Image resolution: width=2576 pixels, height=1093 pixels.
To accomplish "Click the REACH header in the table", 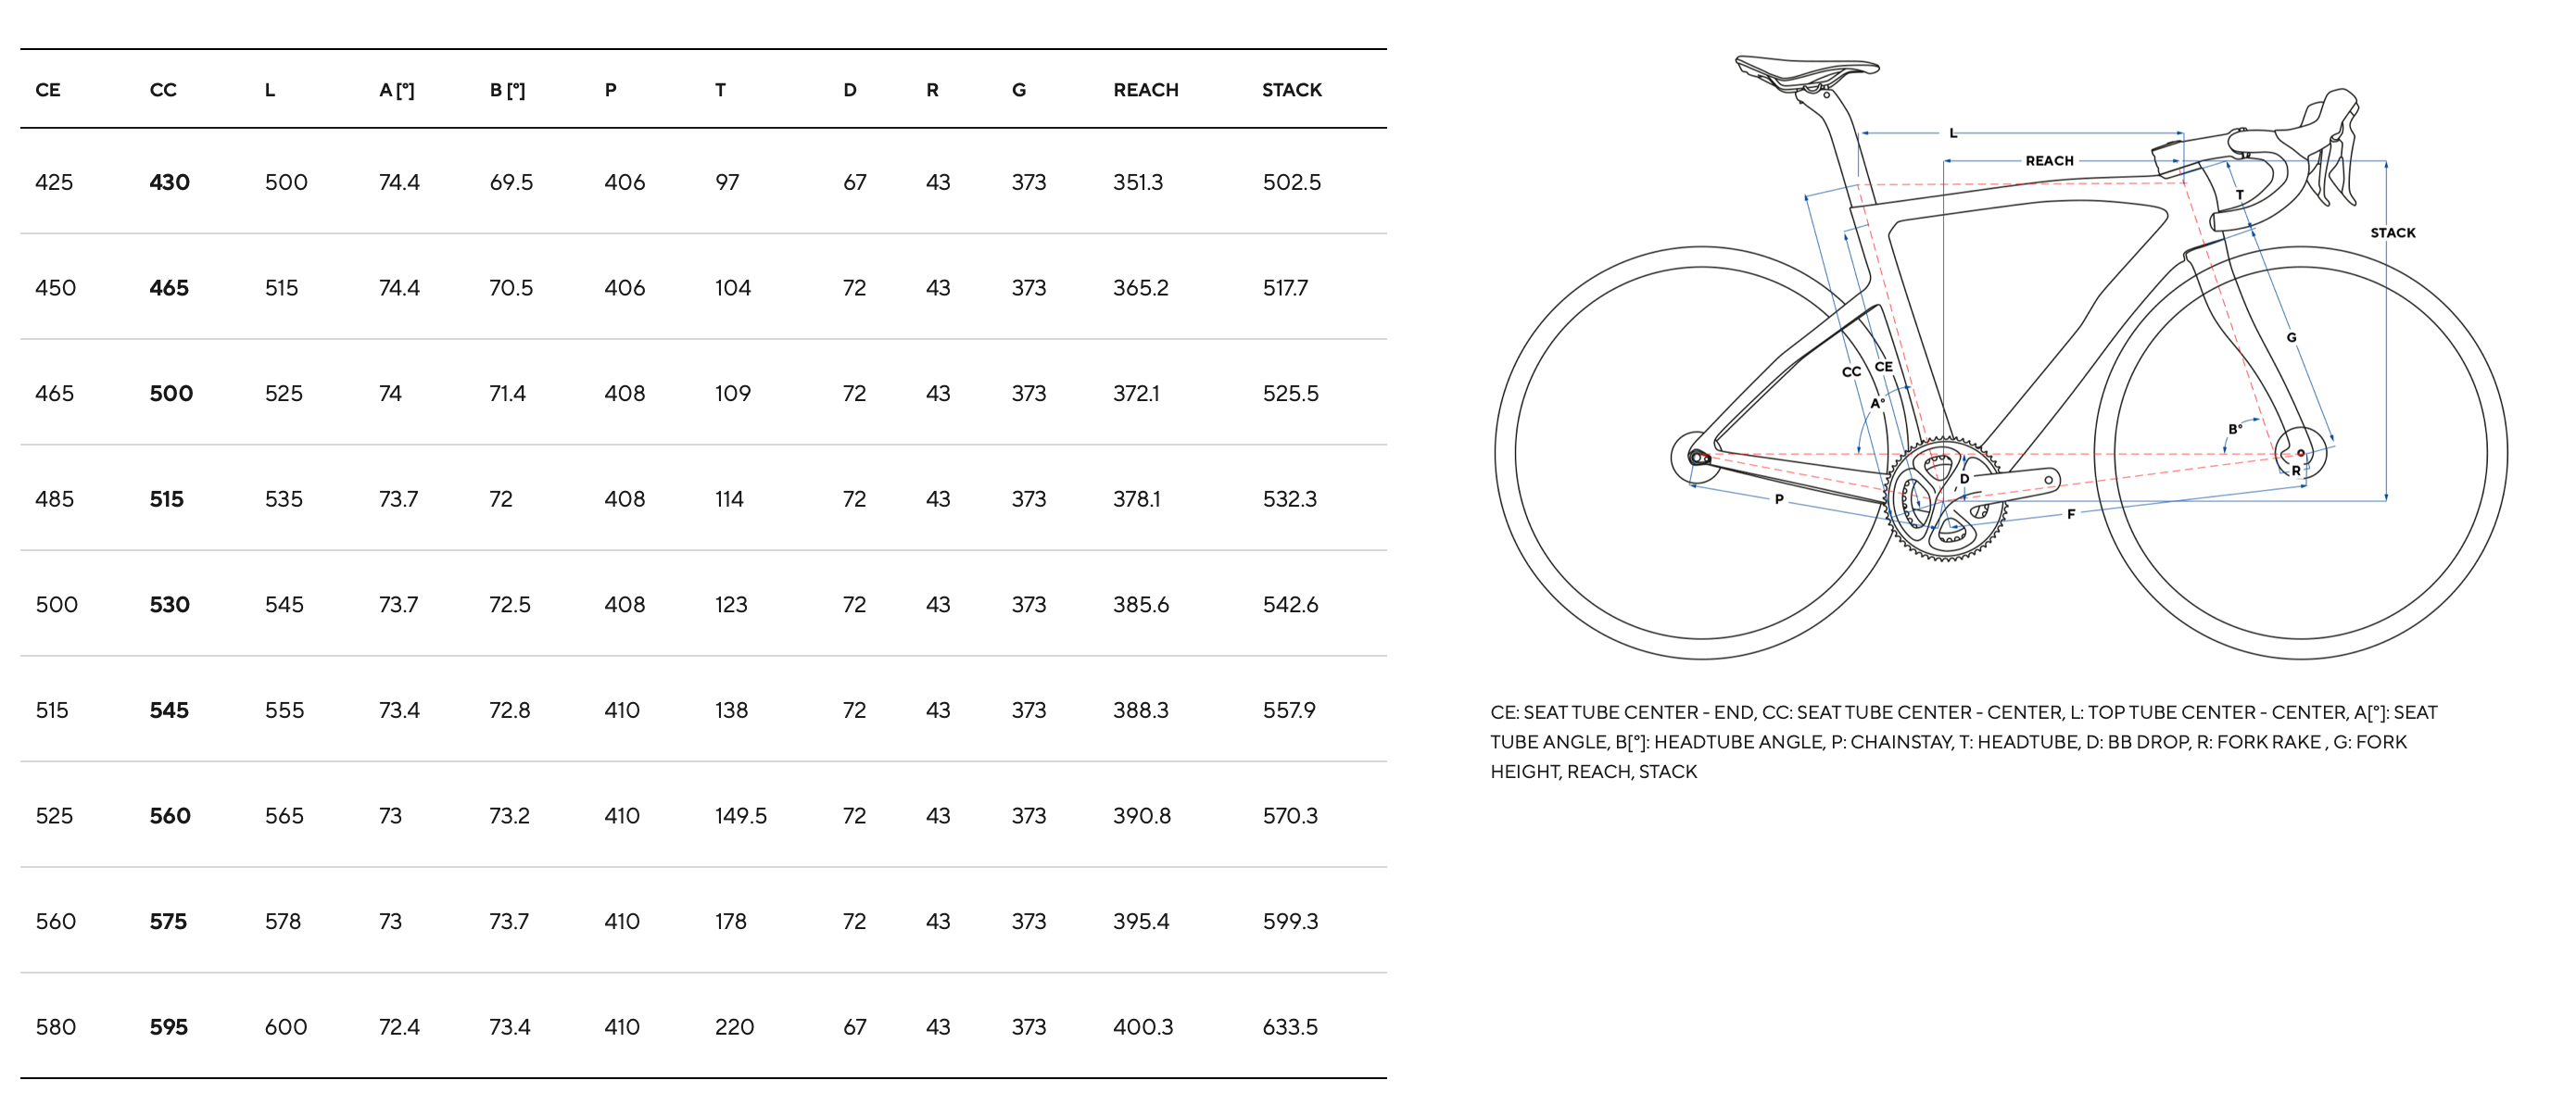I will [x=1145, y=90].
